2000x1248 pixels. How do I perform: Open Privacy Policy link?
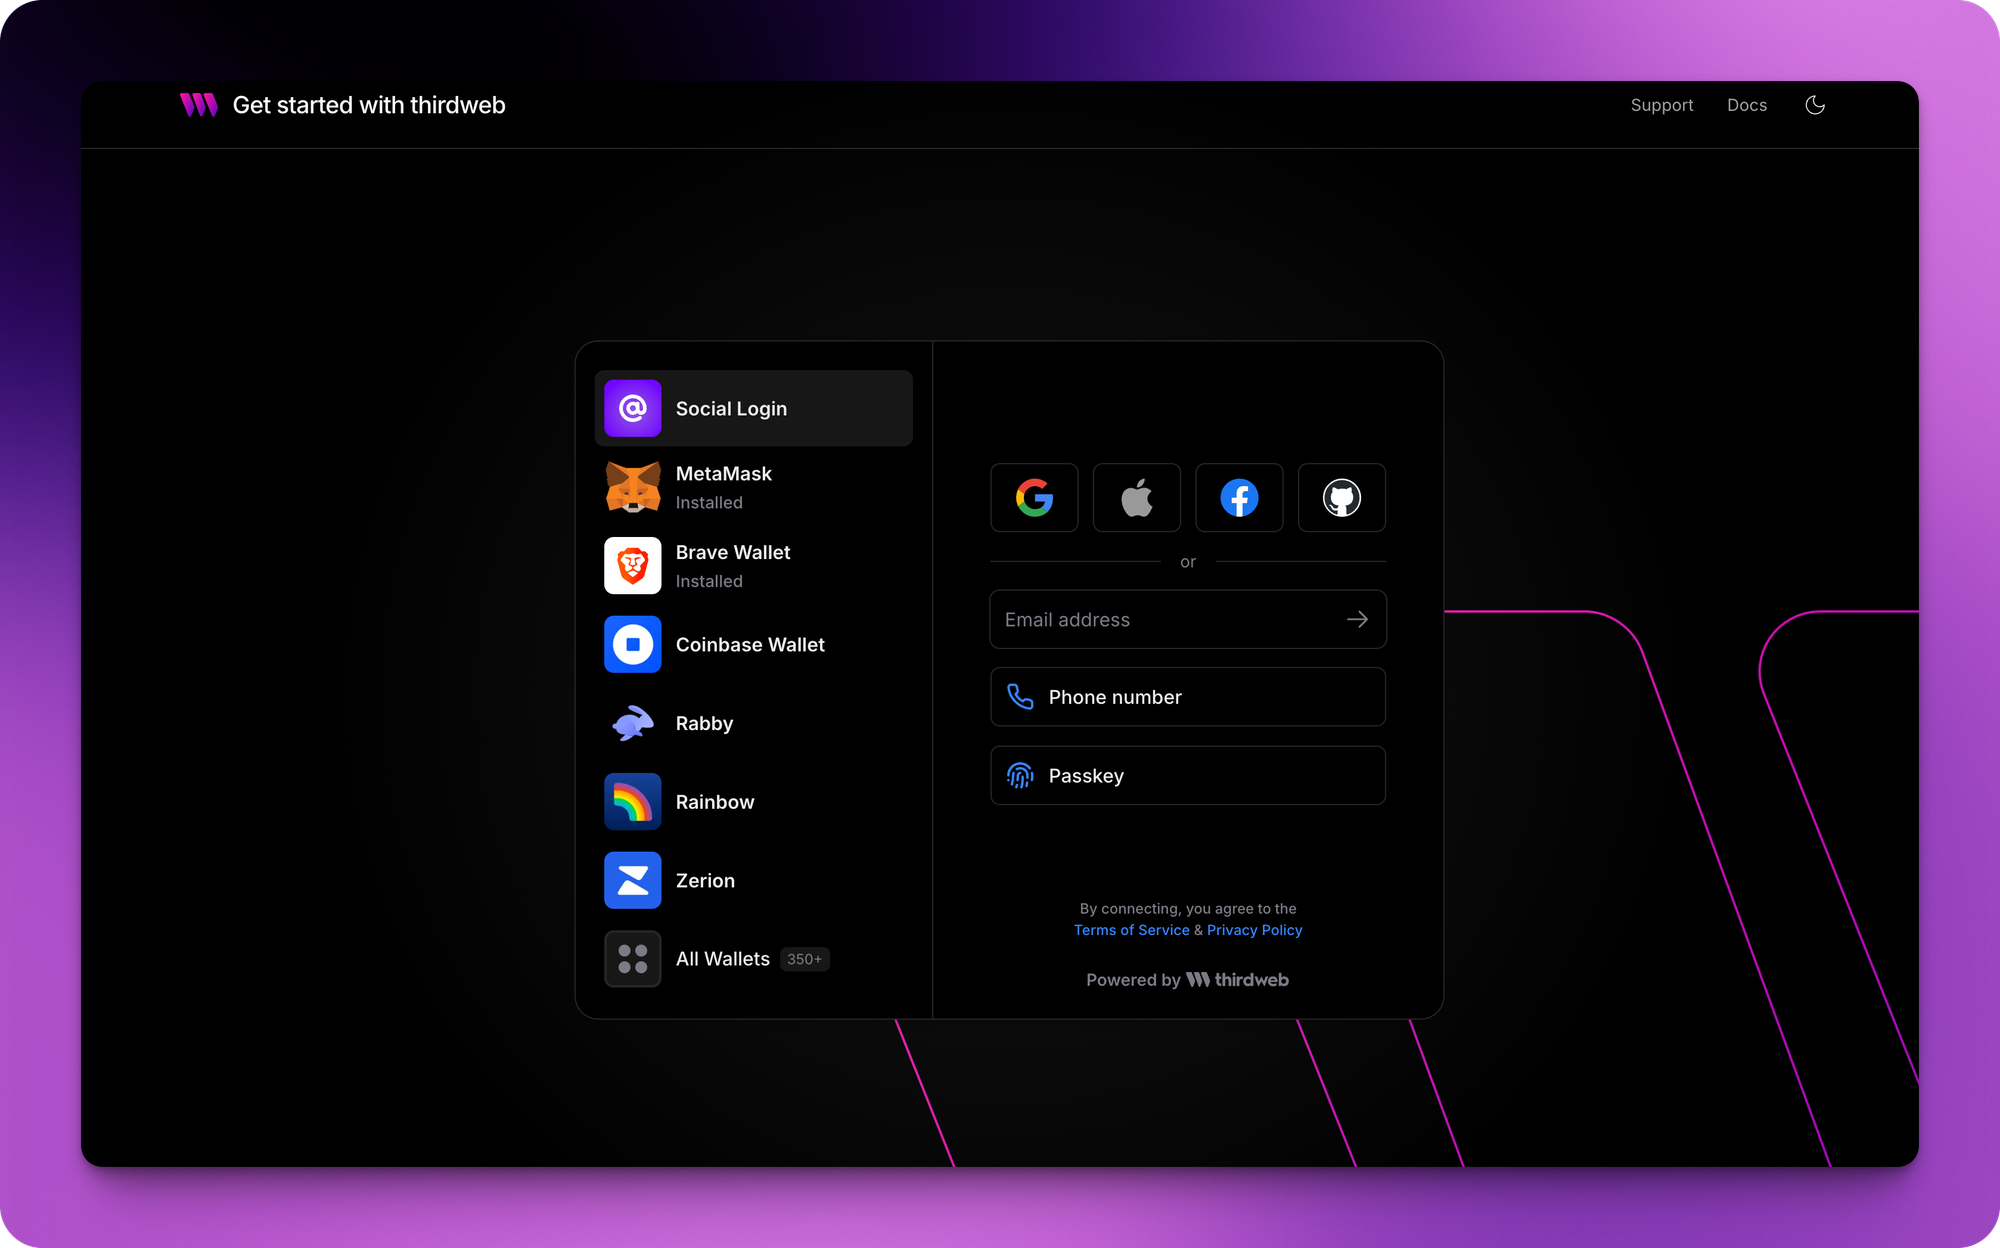(x=1254, y=930)
